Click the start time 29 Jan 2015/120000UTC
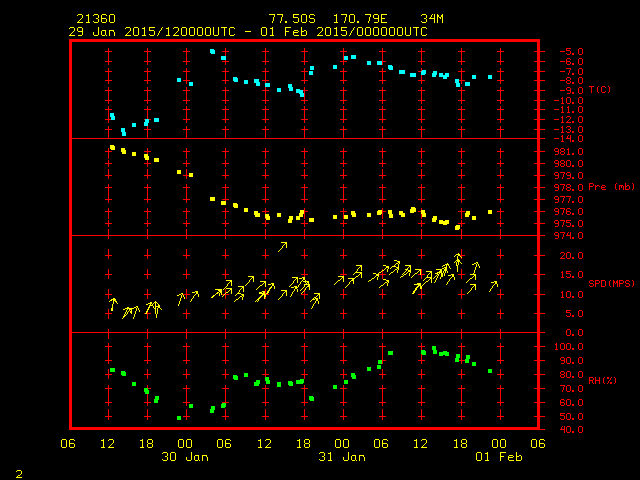Screen dimensions: 640x480 click(x=152, y=32)
